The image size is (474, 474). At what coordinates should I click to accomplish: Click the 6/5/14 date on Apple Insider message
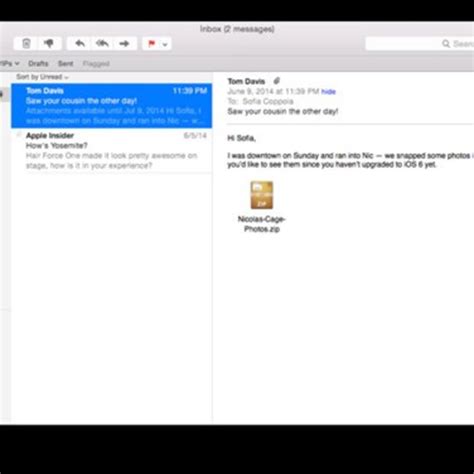click(x=195, y=135)
